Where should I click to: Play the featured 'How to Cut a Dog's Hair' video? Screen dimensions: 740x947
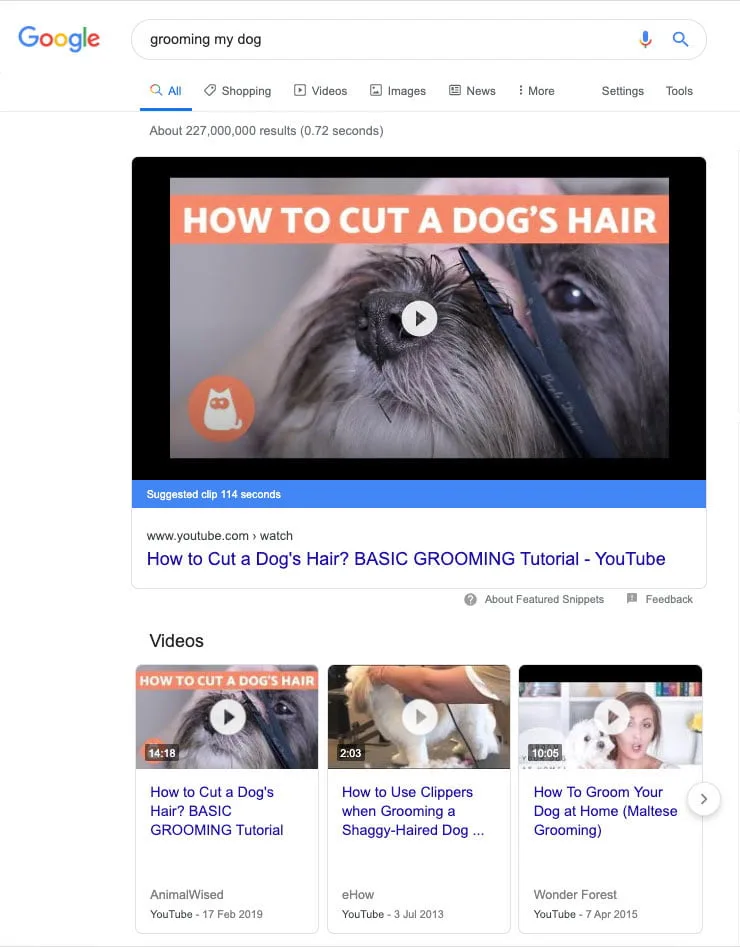(419, 318)
